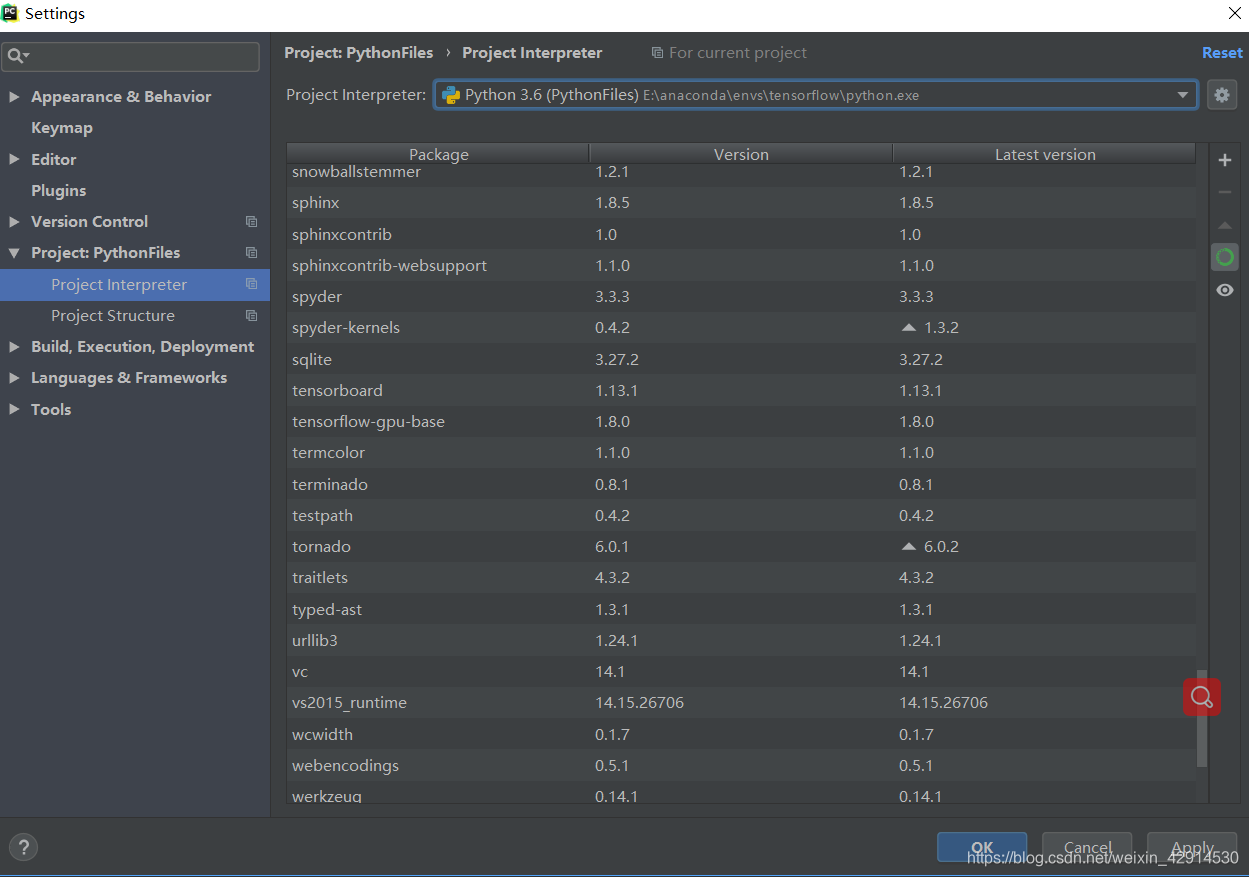Viewport: 1249px width, 877px height.
Task: Click the project-level icon beside Project Interpreter
Action: [x=251, y=284]
